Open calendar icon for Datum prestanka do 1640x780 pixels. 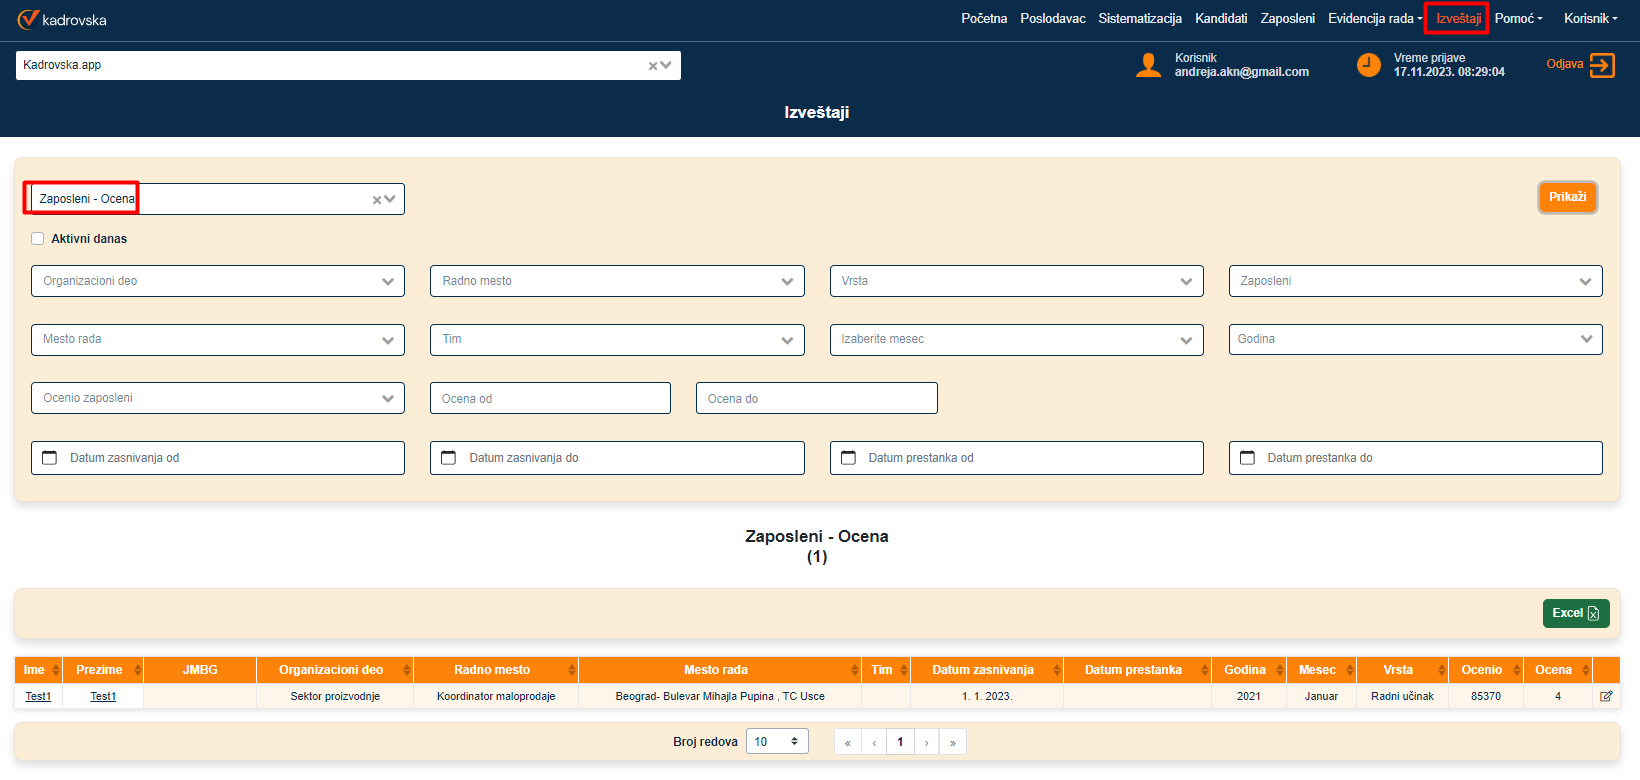coord(1247,458)
